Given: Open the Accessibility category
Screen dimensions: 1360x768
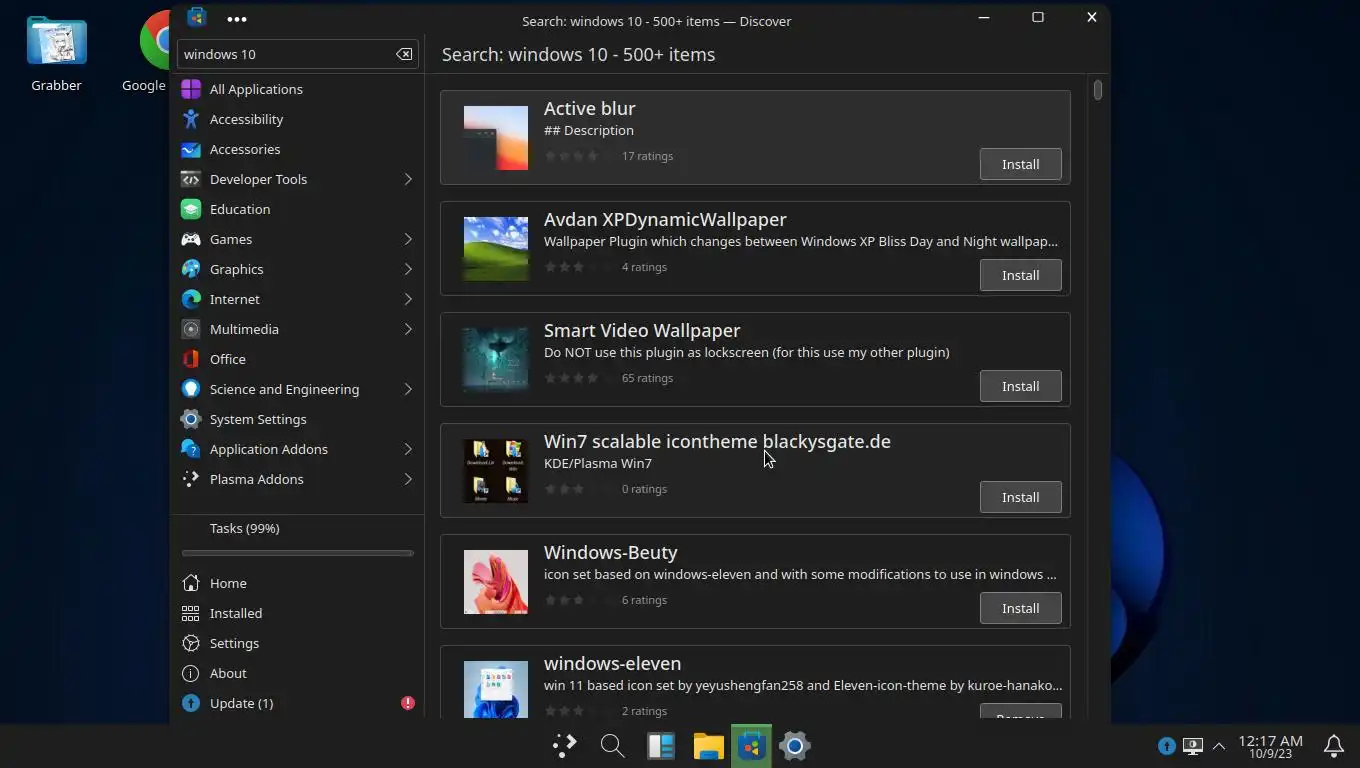Looking at the screenshot, I should pos(297,119).
